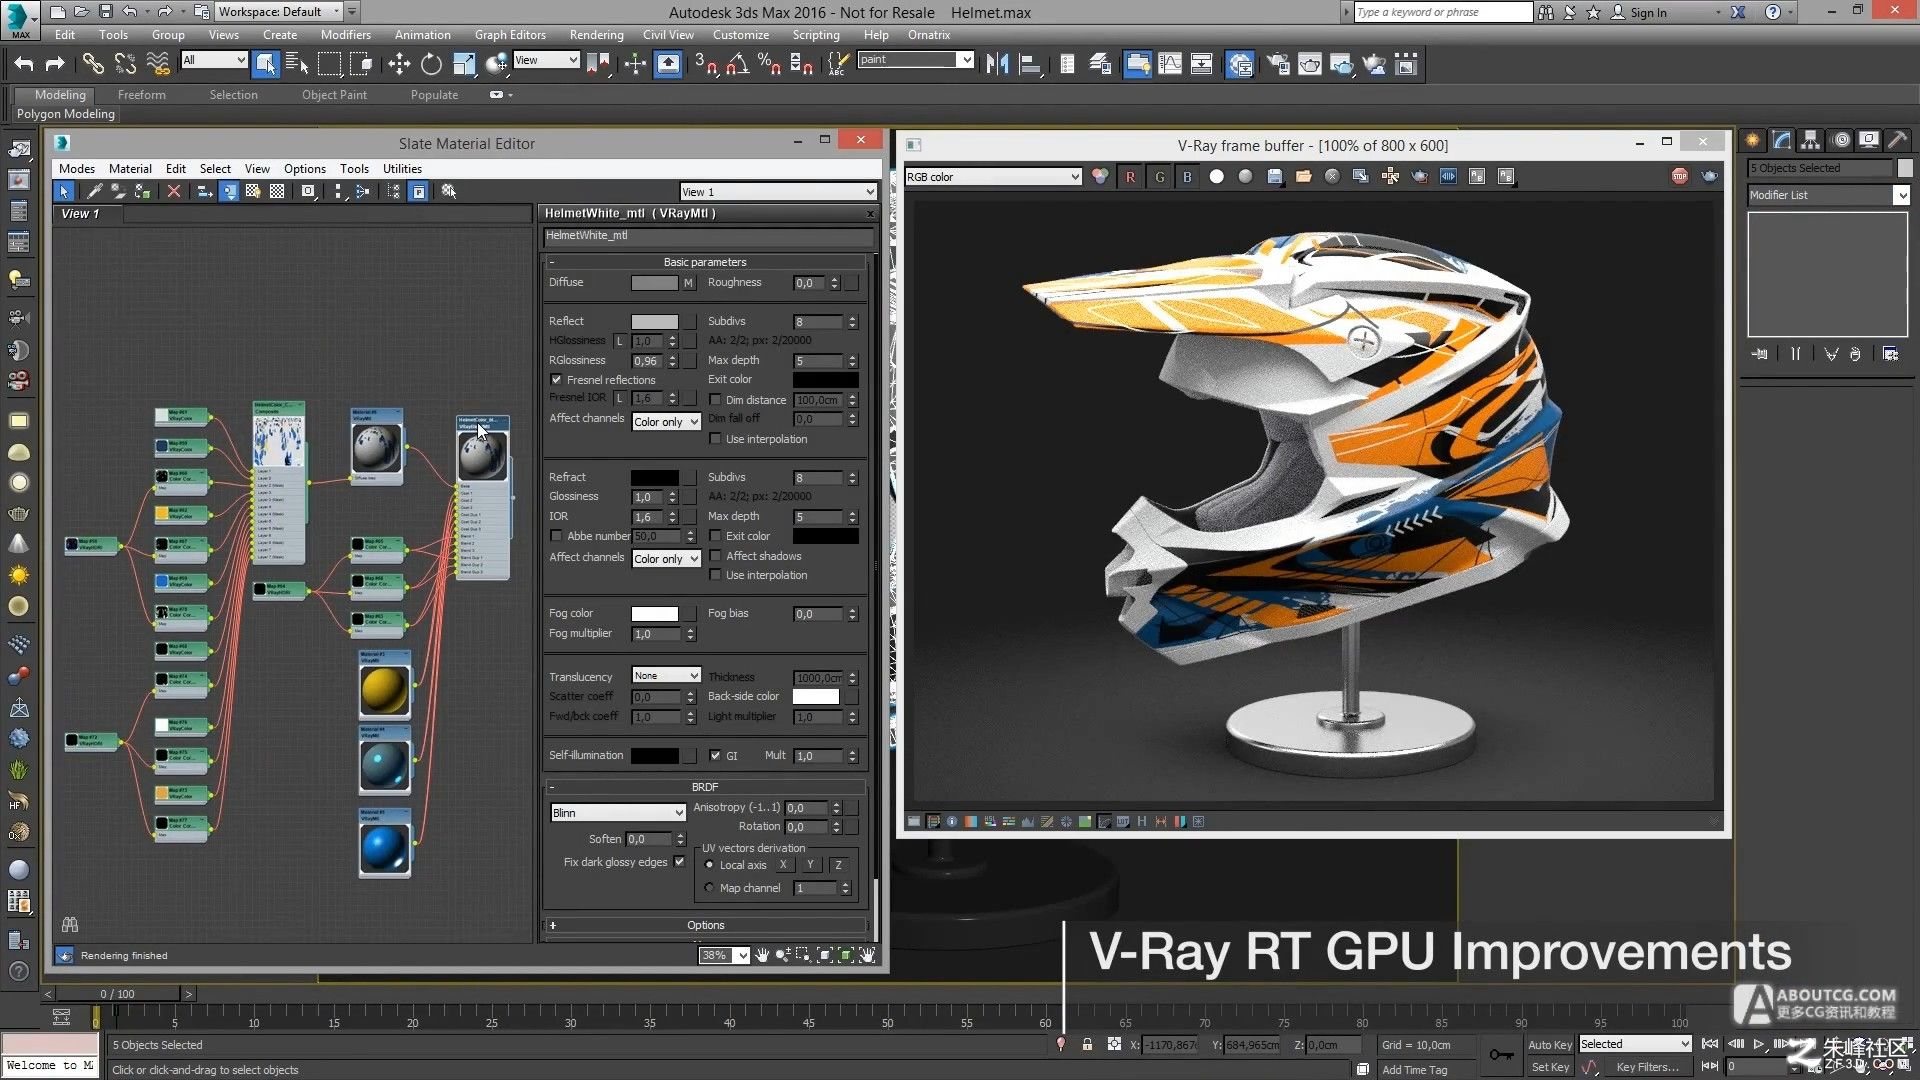Switch to the Freeform ribbon tab

(142, 95)
